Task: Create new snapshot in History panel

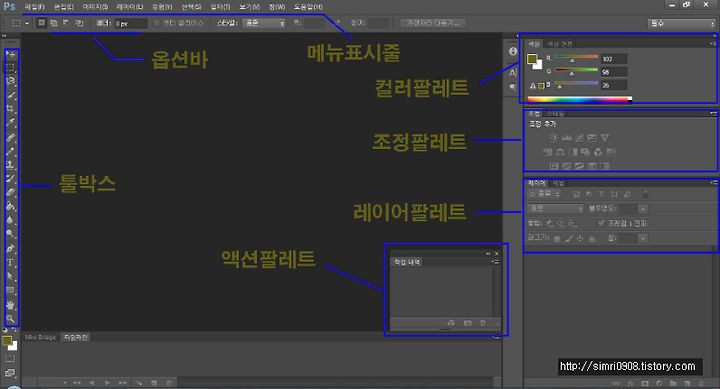Action: point(467,323)
